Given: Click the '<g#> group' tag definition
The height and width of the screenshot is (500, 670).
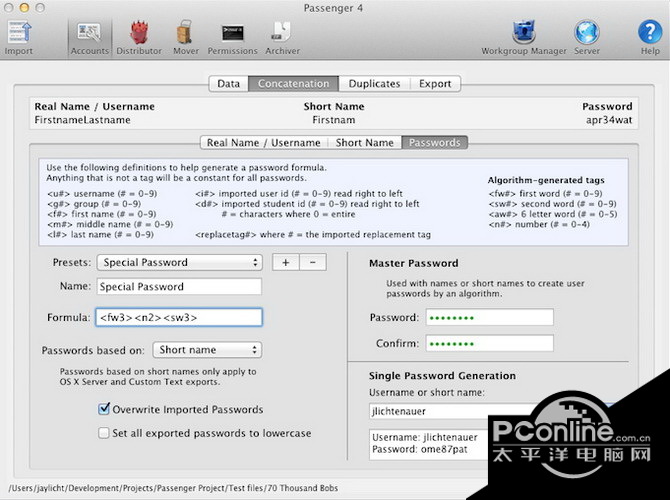Looking at the screenshot, I should (94, 204).
